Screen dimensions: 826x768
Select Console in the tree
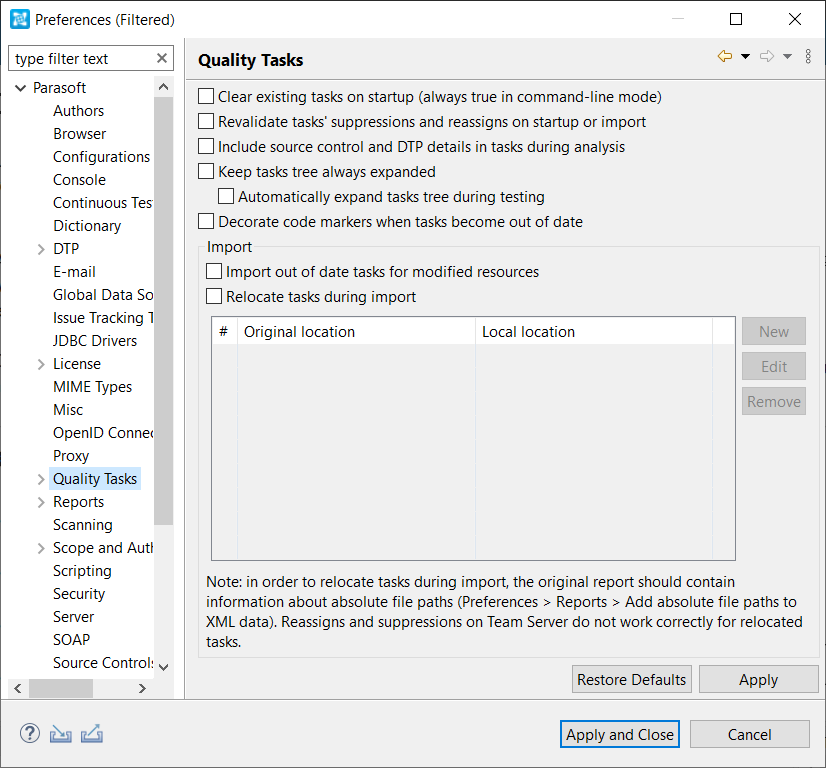point(80,180)
